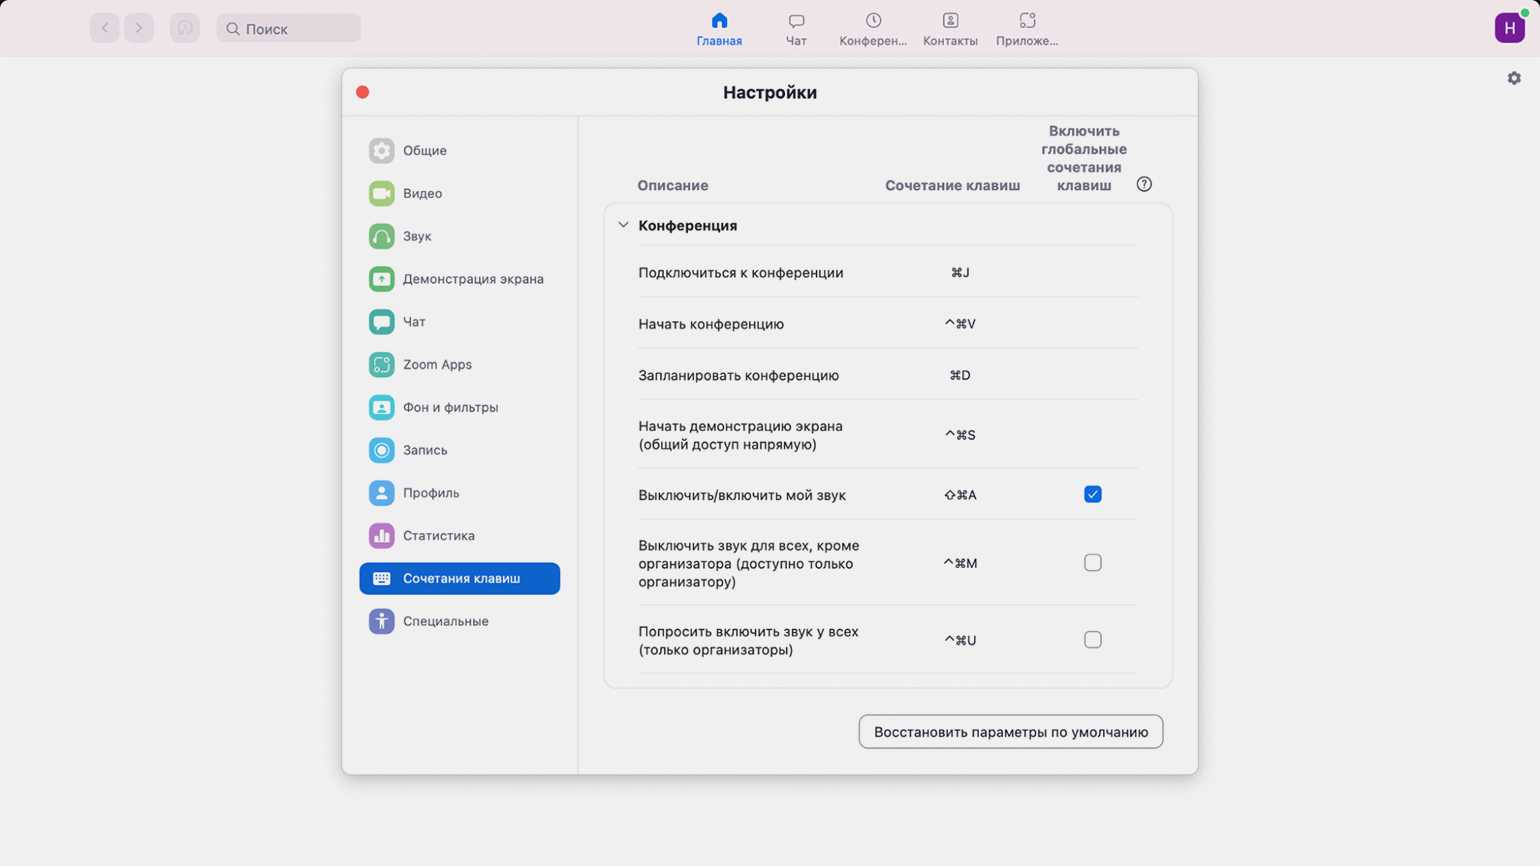Click the help question mark icon
The height and width of the screenshot is (866, 1540).
tap(1144, 184)
